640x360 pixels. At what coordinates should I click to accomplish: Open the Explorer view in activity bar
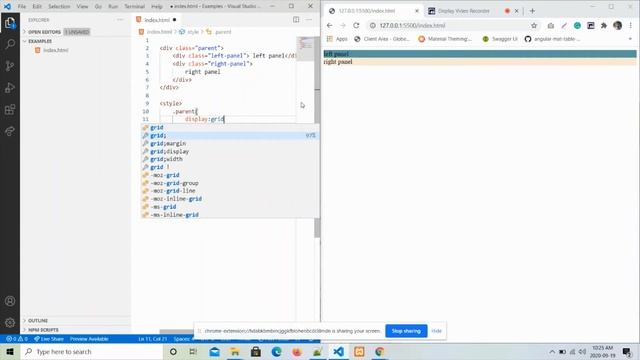click(10, 23)
